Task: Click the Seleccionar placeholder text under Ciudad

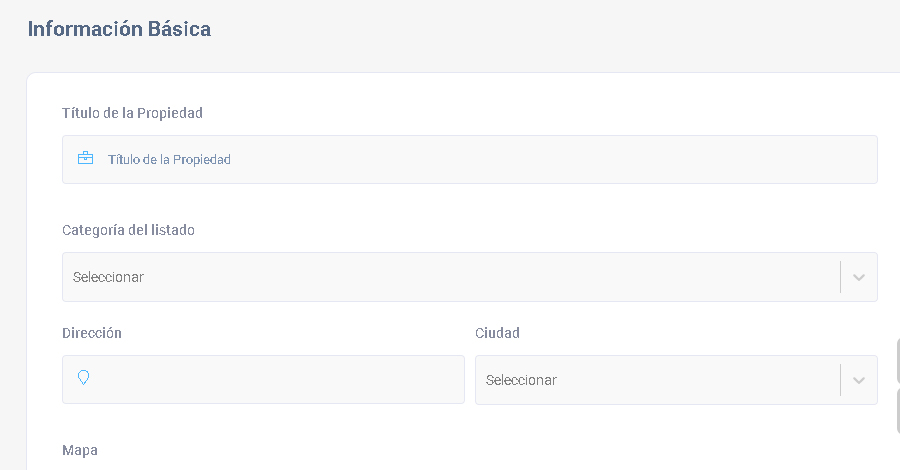Action: (521, 380)
